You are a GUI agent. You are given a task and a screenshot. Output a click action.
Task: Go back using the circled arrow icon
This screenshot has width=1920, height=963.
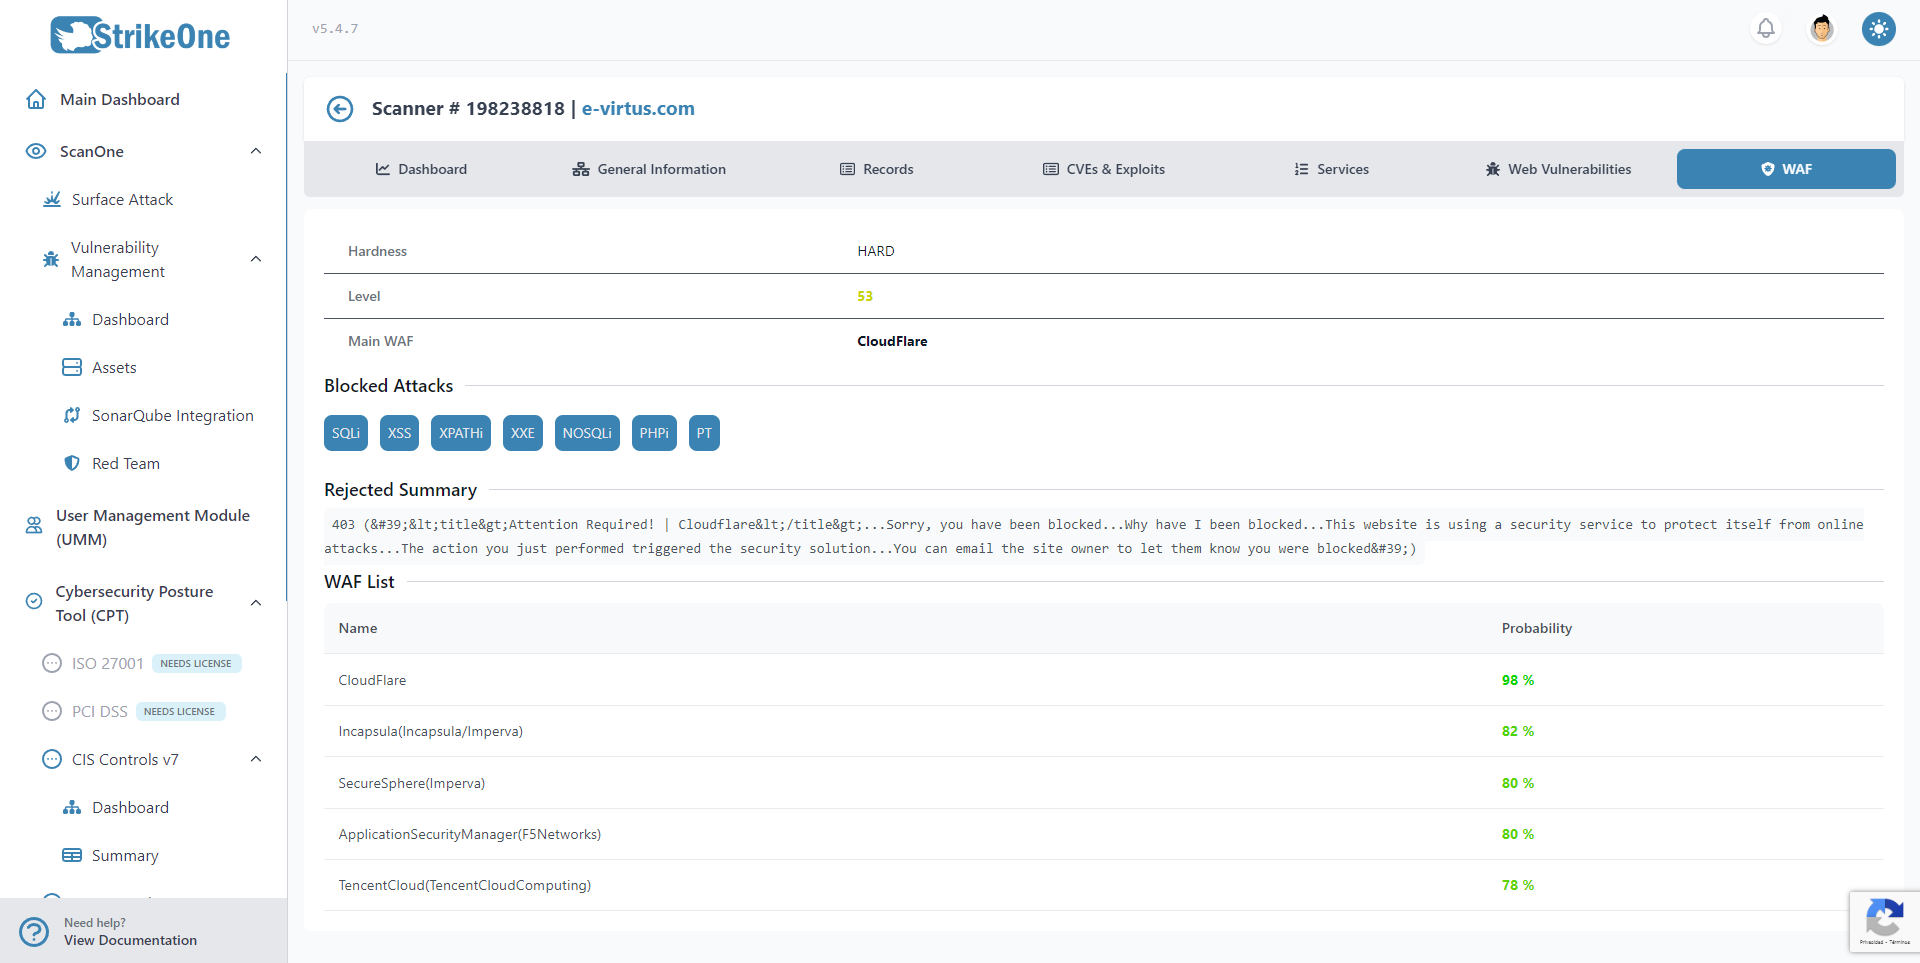coord(340,109)
